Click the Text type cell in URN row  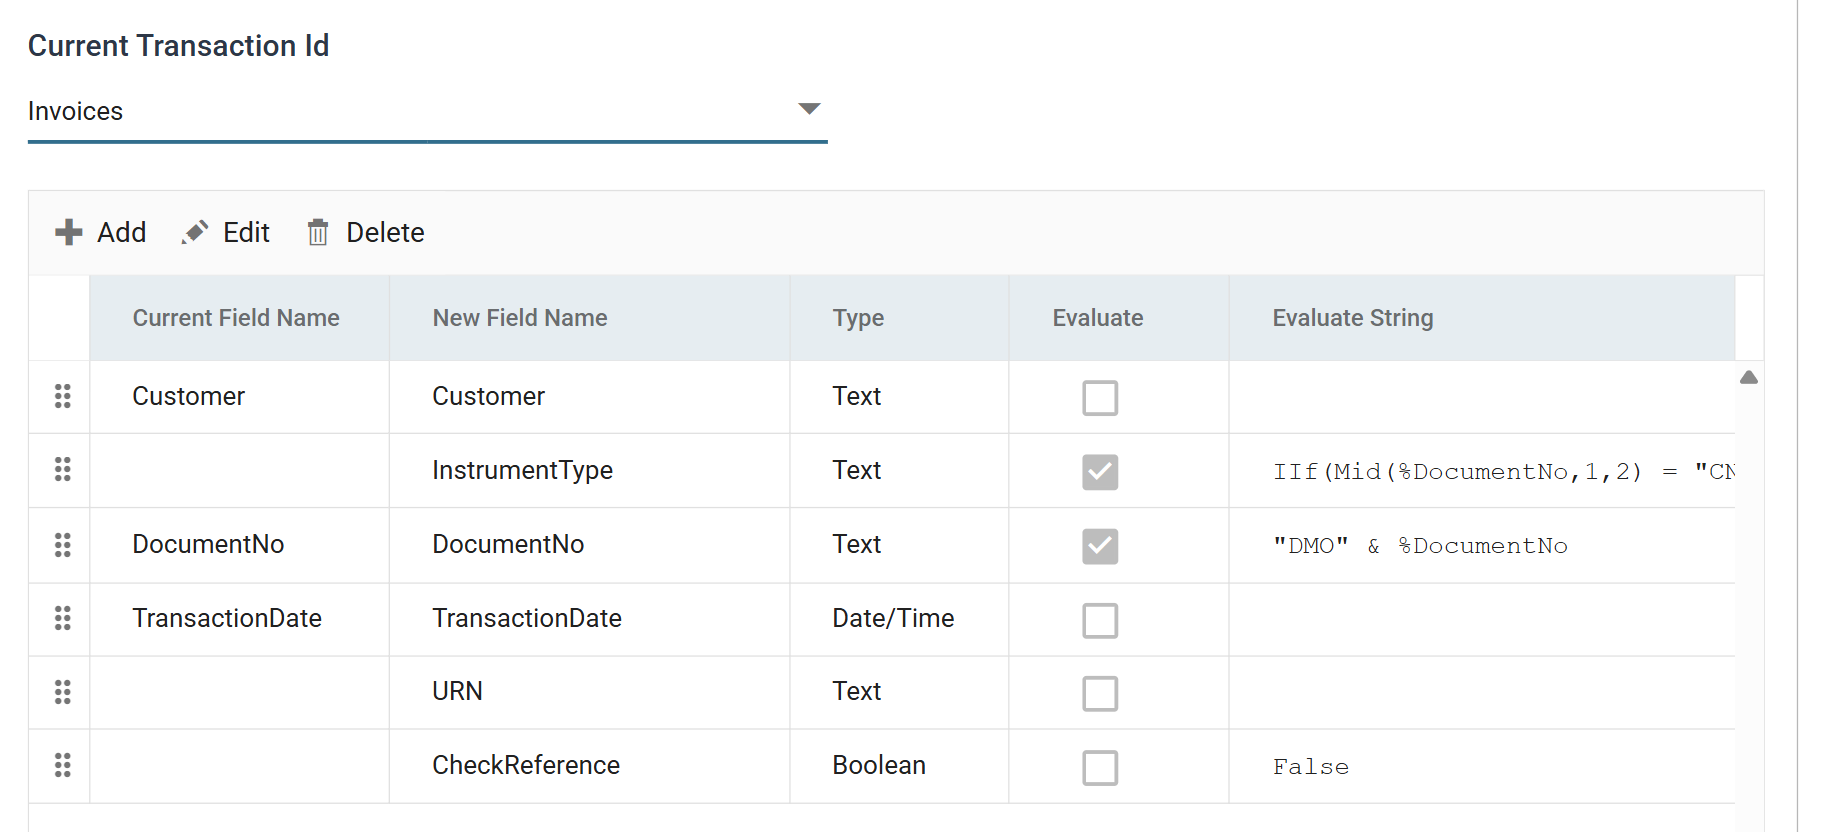899,691
